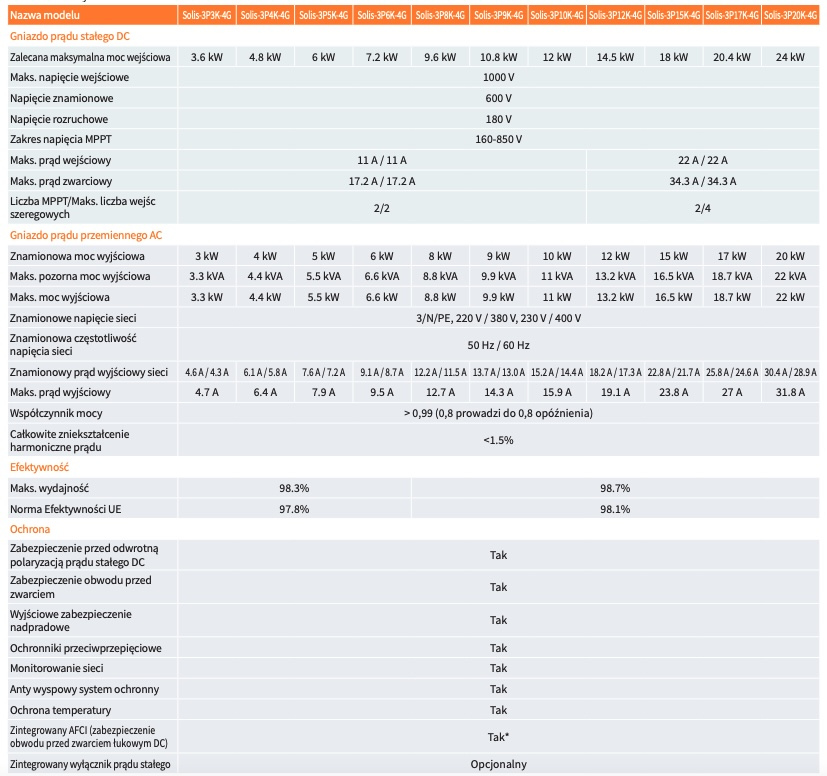Click the 'Zintegrowany wyłącznik prądu stałego' row label
The image size is (827, 776).
coord(90,764)
